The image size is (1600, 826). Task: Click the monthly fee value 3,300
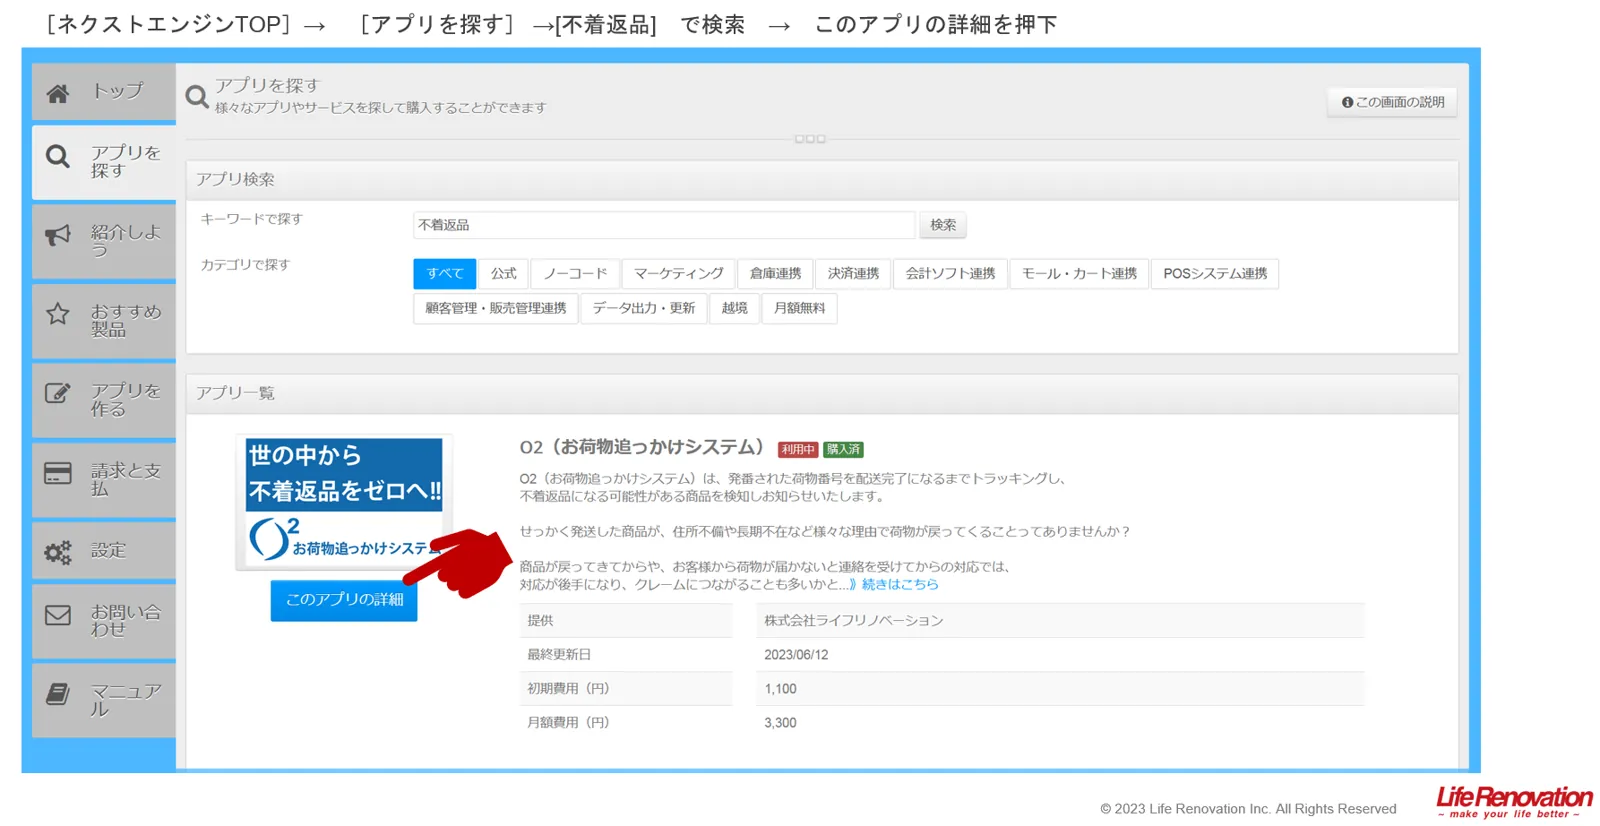[780, 723]
